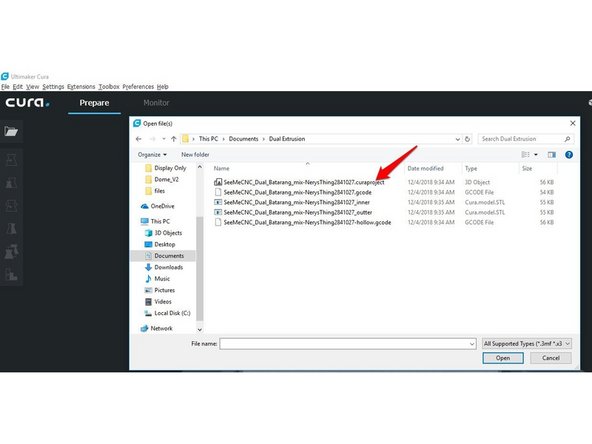Screen dimensions: 592x444
Task: Click the navigation pane scroll-down arrow
Action: 200,330
